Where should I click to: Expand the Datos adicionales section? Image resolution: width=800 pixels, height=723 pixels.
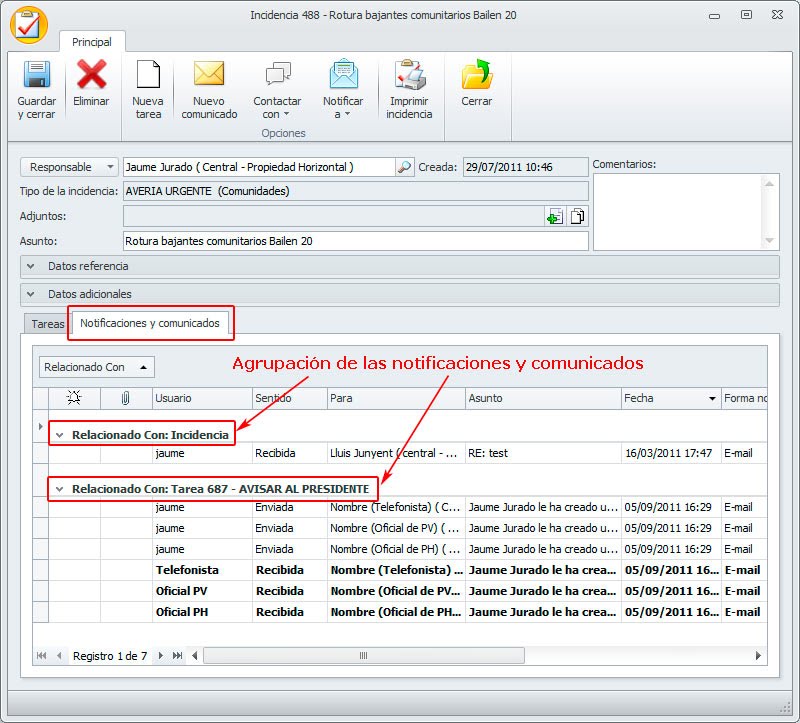[x=31, y=294]
